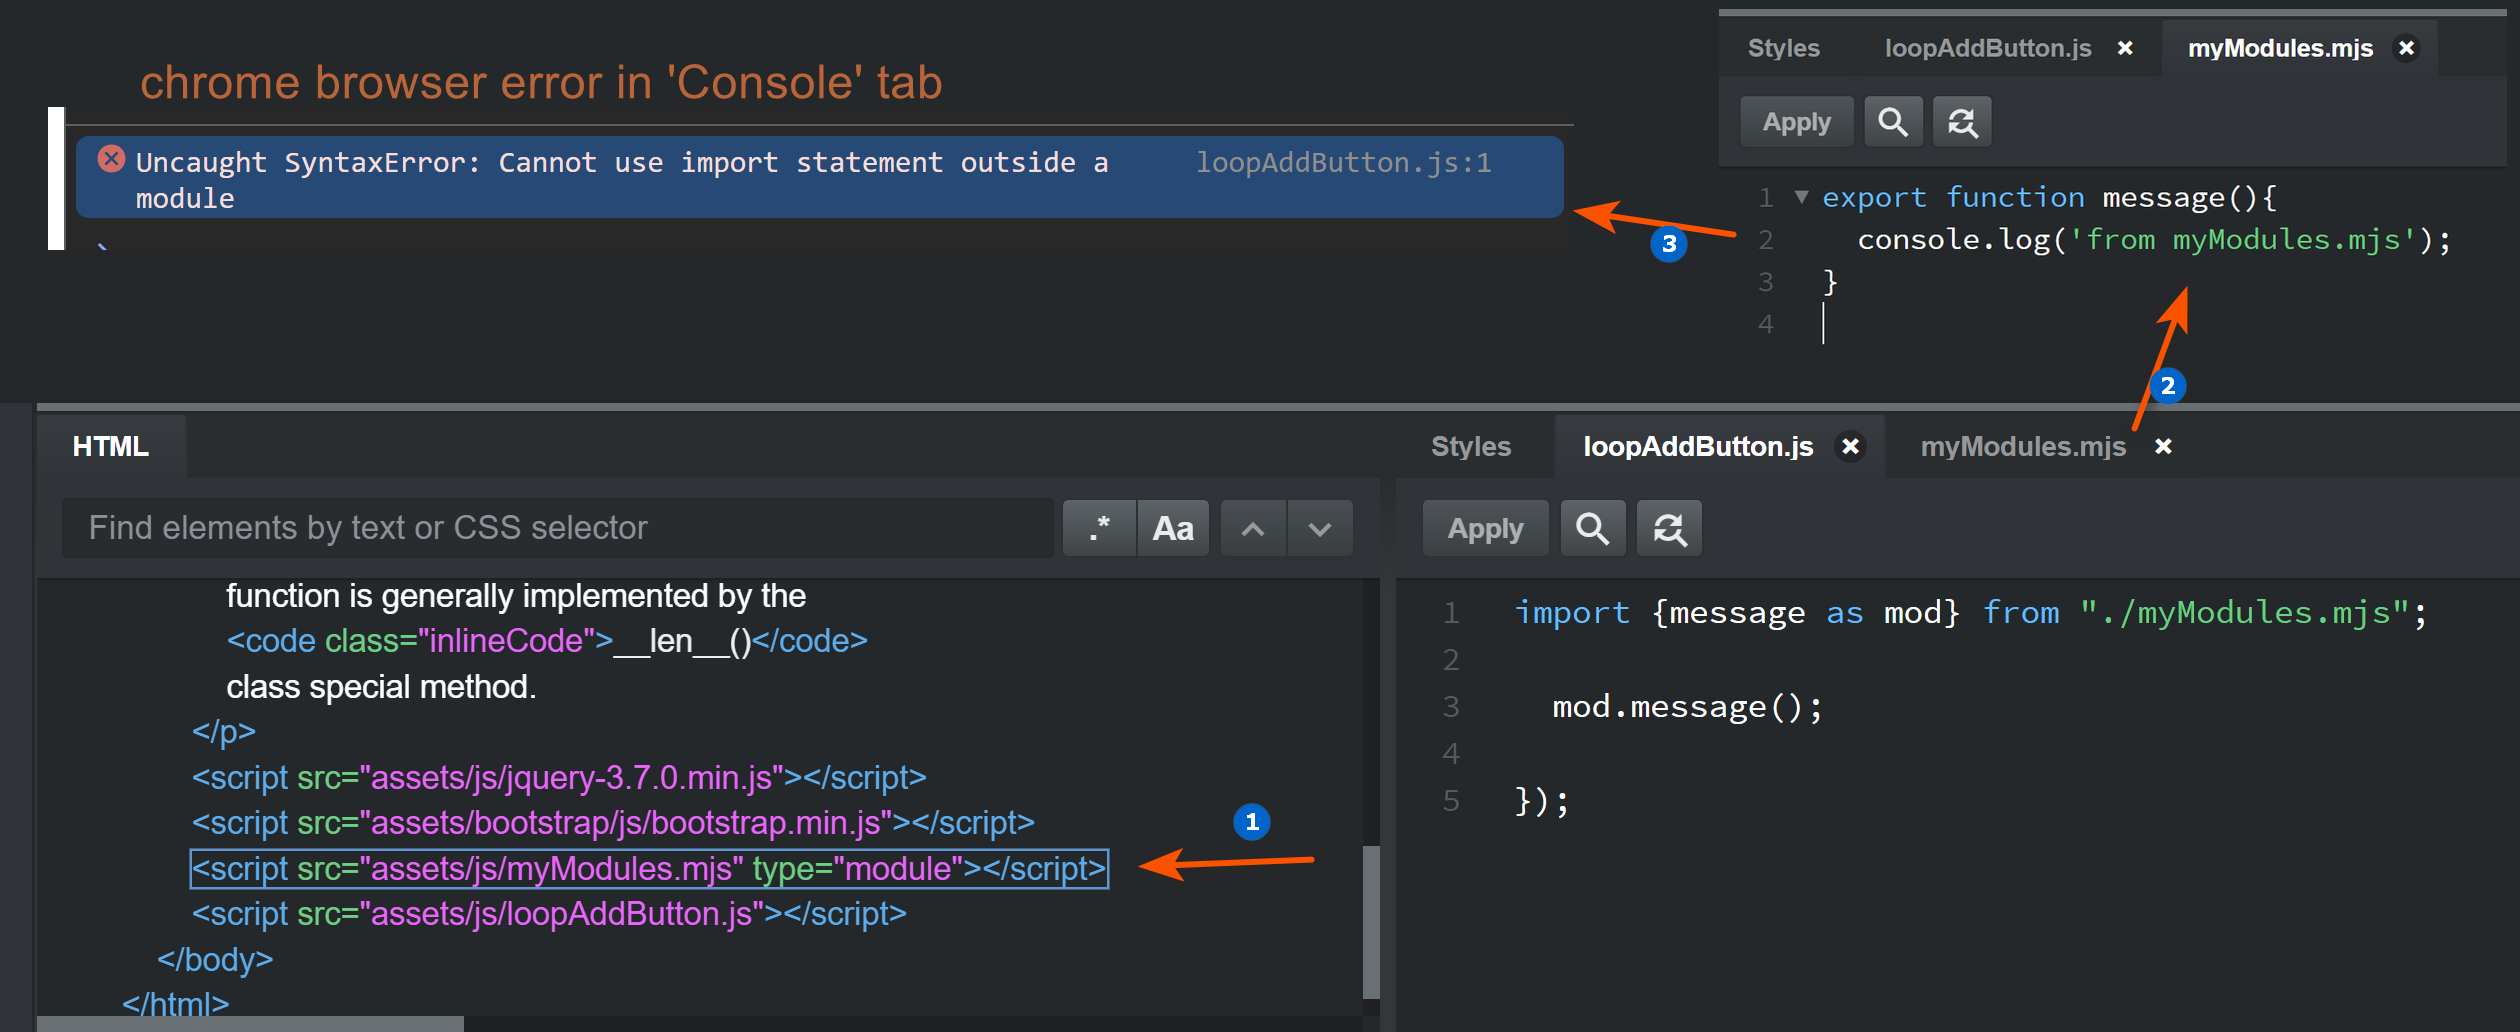This screenshot has height=1032, width=2520.
Task: Close the active myModules.mjs tab in the upper editor
Action: [2407, 48]
